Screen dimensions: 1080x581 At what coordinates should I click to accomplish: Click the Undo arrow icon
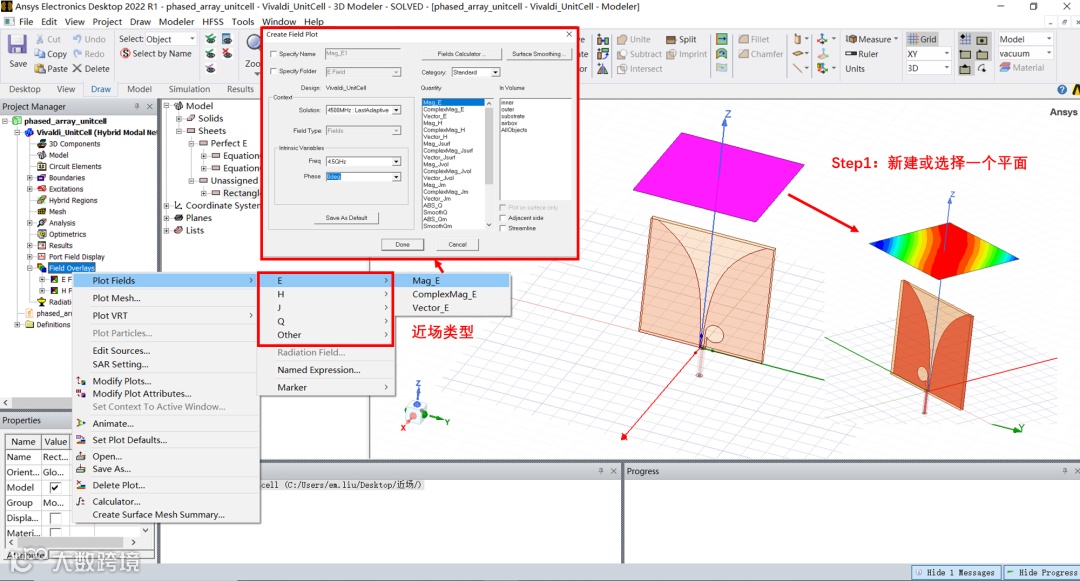(x=77, y=39)
